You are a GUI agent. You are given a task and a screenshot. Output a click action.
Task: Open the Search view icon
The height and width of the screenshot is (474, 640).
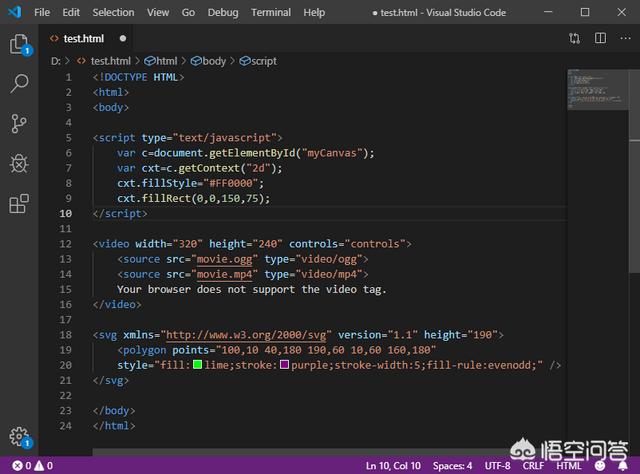(19, 83)
